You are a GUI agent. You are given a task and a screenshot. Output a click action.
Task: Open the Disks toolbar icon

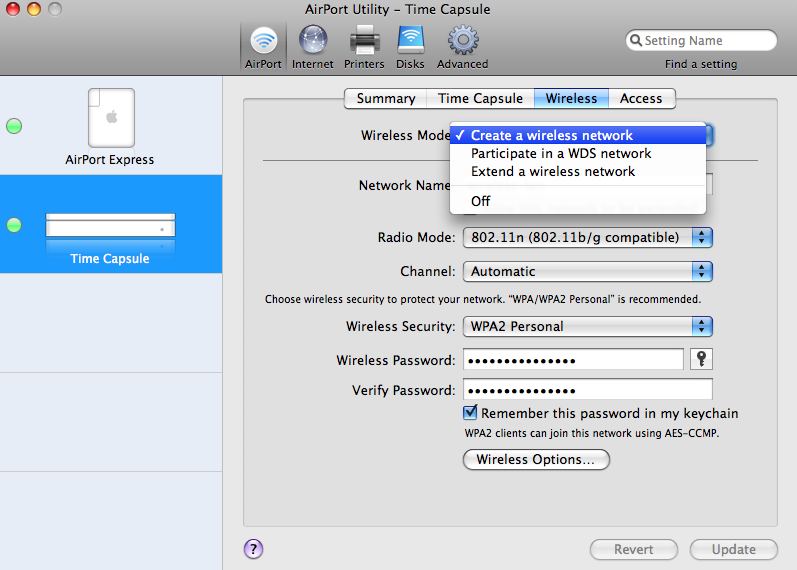(x=410, y=41)
